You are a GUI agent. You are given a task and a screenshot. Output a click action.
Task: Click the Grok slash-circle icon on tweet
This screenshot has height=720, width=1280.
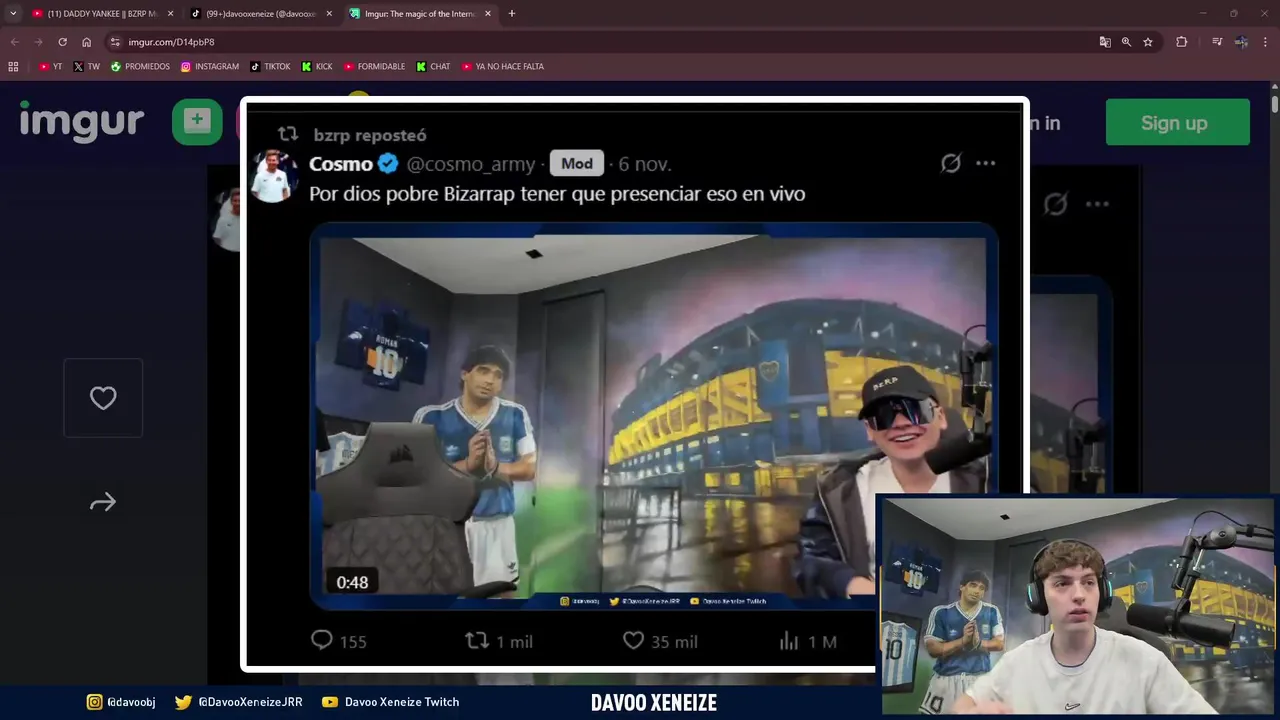point(951,163)
